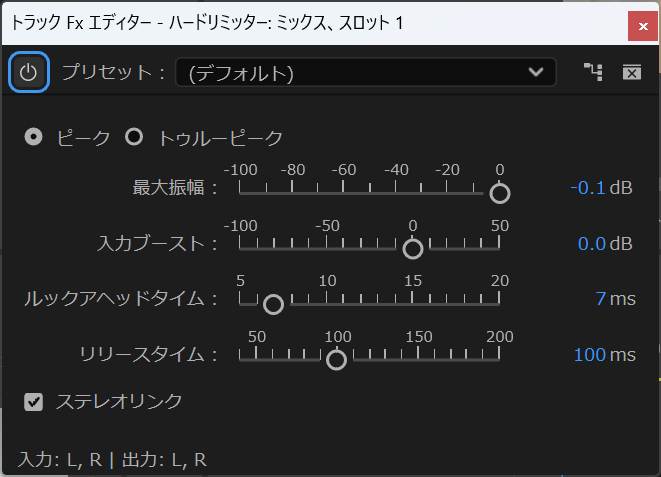Click the リリースタイム slider handle
The image size is (661, 477).
point(337,360)
